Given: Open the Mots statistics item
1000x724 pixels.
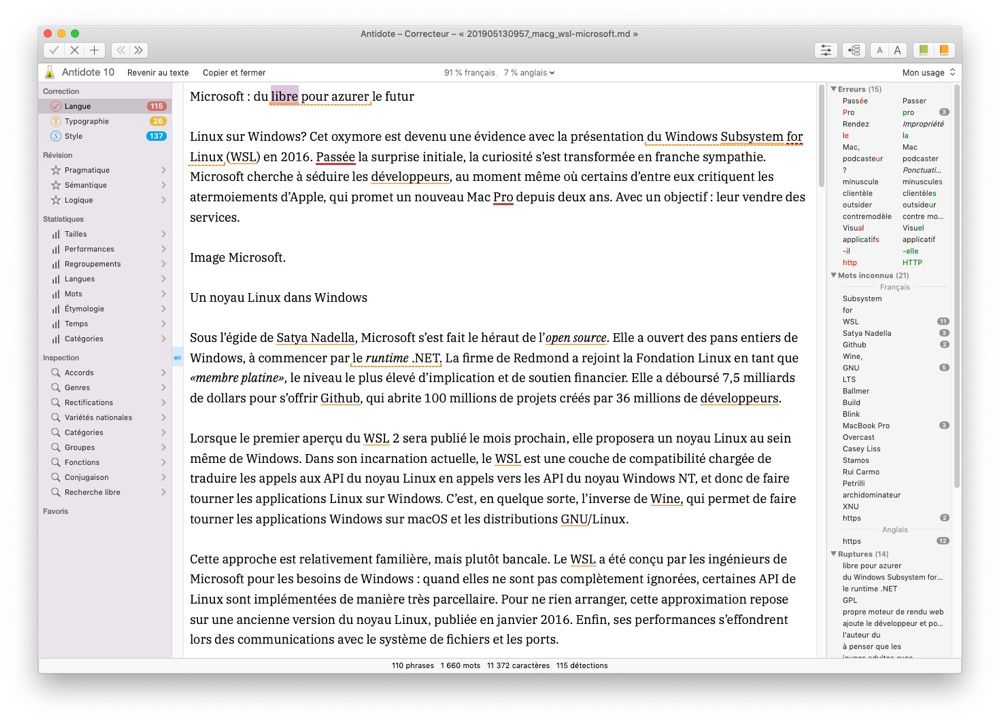Looking at the screenshot, I should [x=105, y=294].
